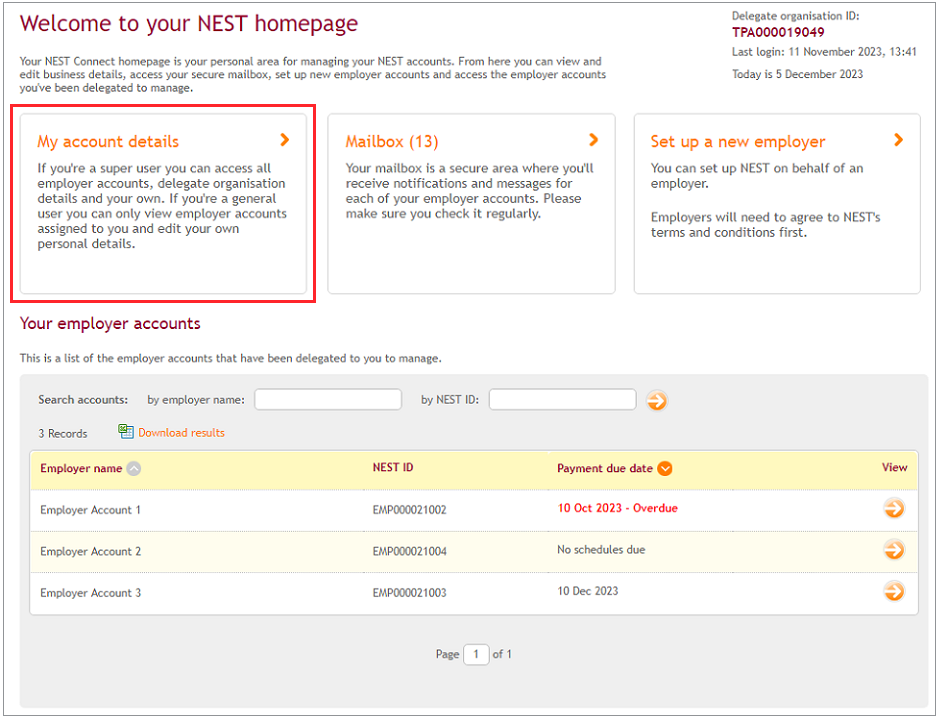Click the employer name search field
This screenshot has width=940, height=720.
tap(328, 399)
